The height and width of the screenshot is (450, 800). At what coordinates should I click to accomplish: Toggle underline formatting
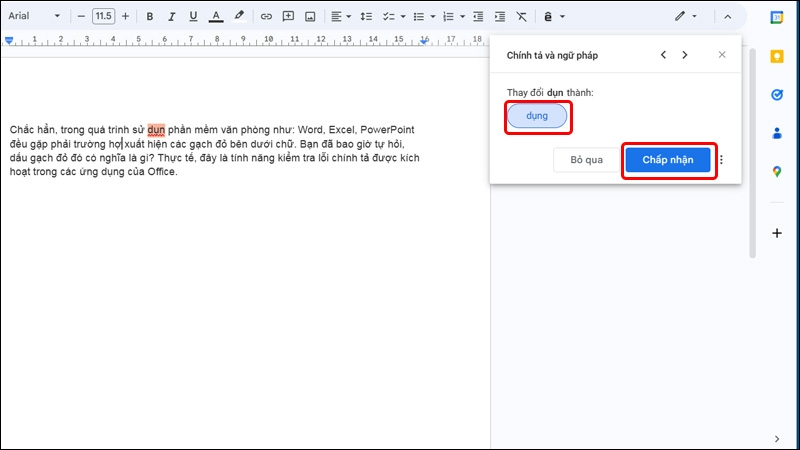[193, 16]
